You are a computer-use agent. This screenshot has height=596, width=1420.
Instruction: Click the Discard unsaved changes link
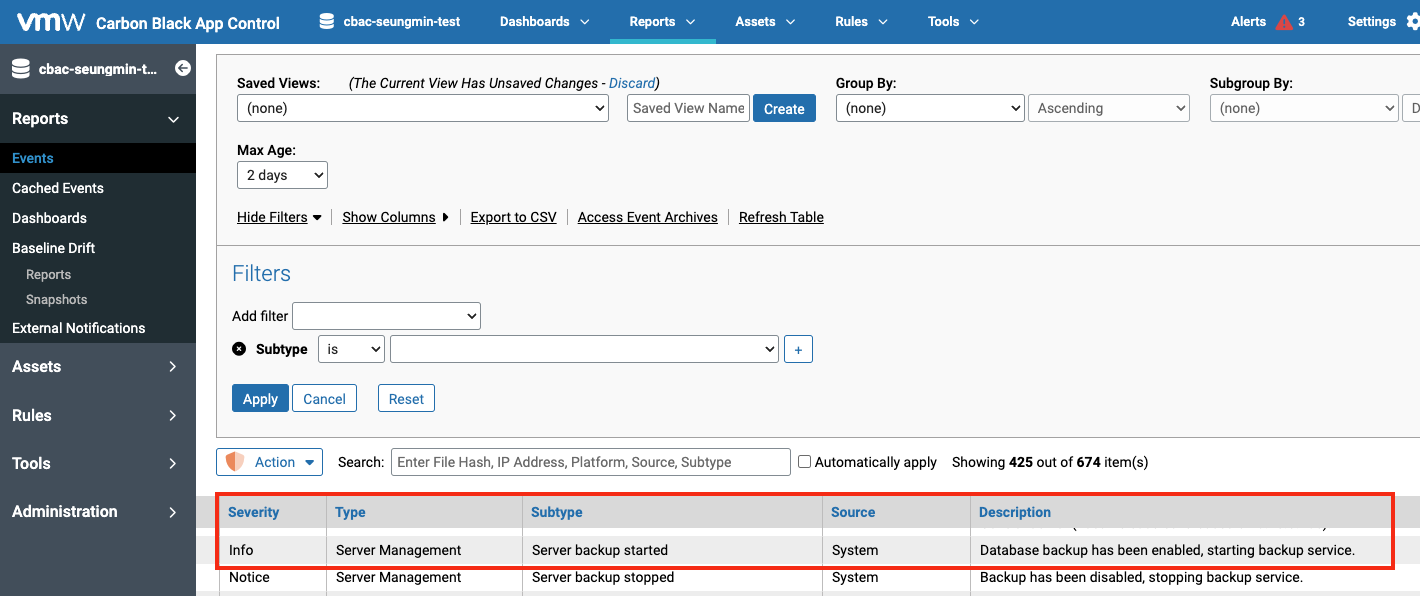[632, 83]
